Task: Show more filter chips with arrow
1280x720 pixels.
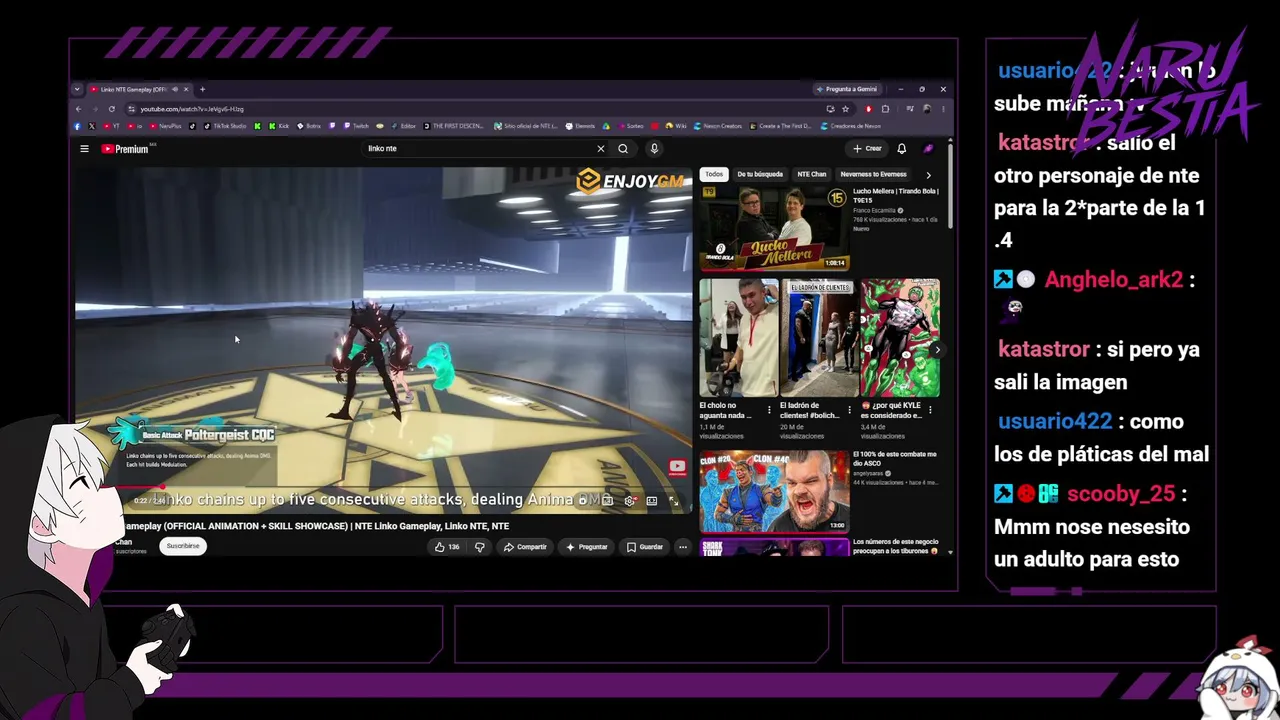Action: 928,175
